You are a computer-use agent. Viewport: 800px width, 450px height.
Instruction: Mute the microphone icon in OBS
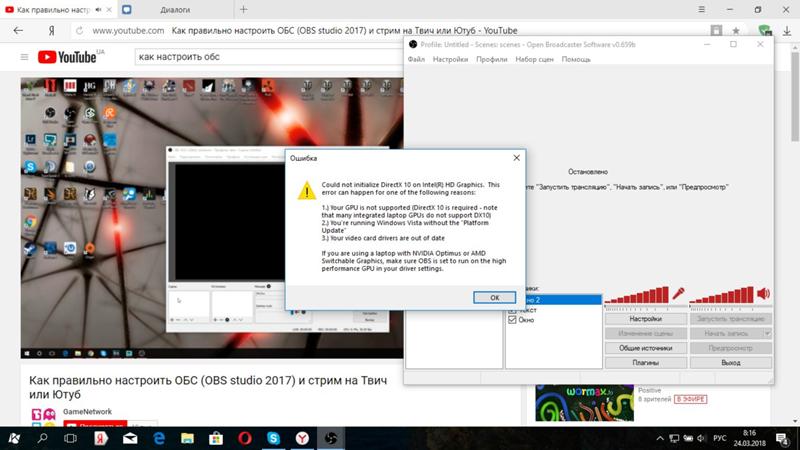(678, 294)
